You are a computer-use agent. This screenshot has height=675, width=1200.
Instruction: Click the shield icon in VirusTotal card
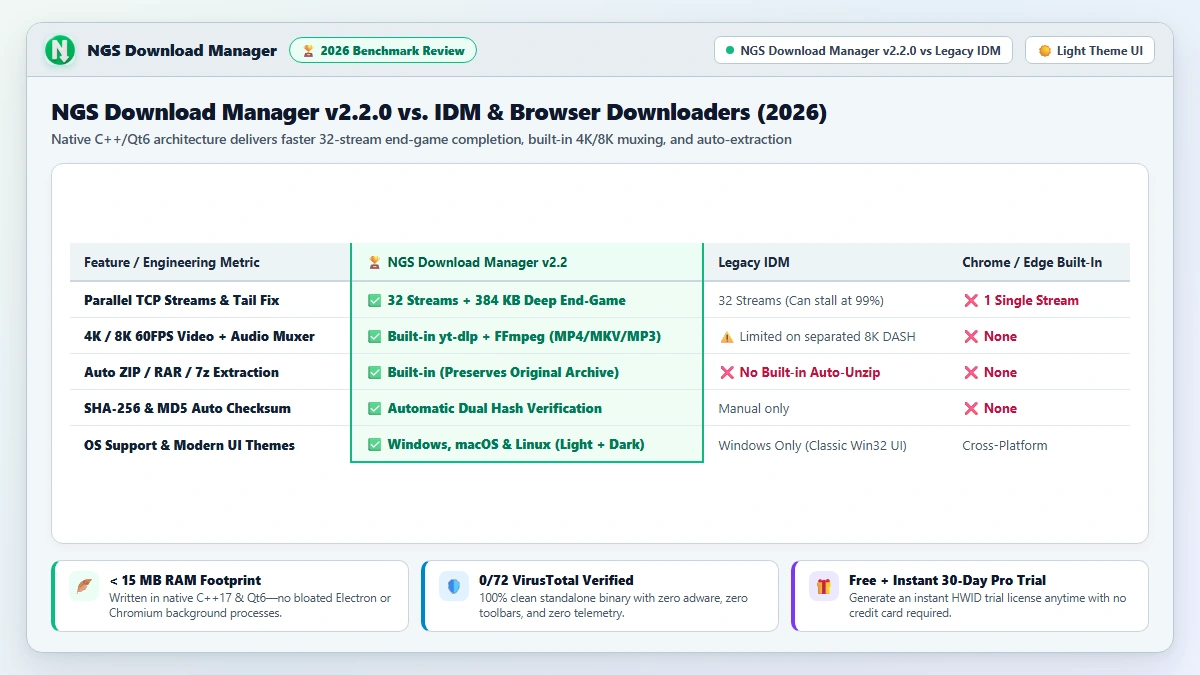[454, 586]
